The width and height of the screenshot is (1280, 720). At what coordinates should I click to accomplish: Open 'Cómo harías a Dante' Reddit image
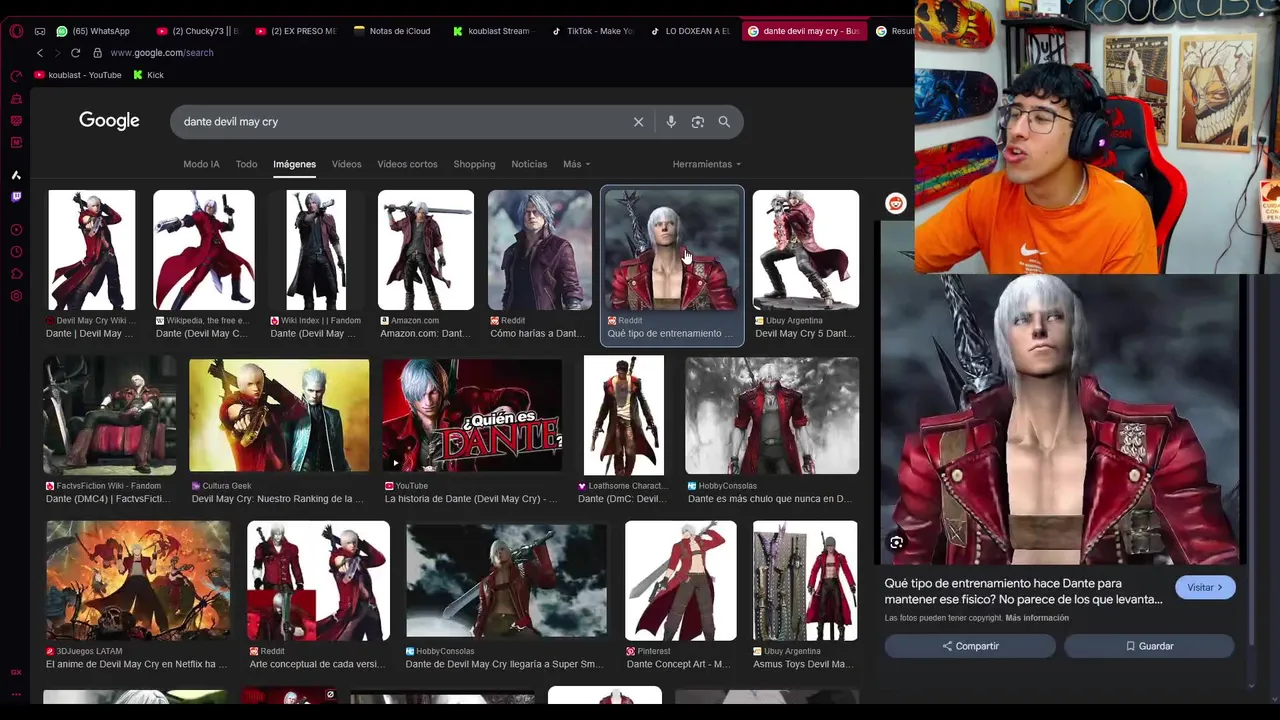pos(539,250)
